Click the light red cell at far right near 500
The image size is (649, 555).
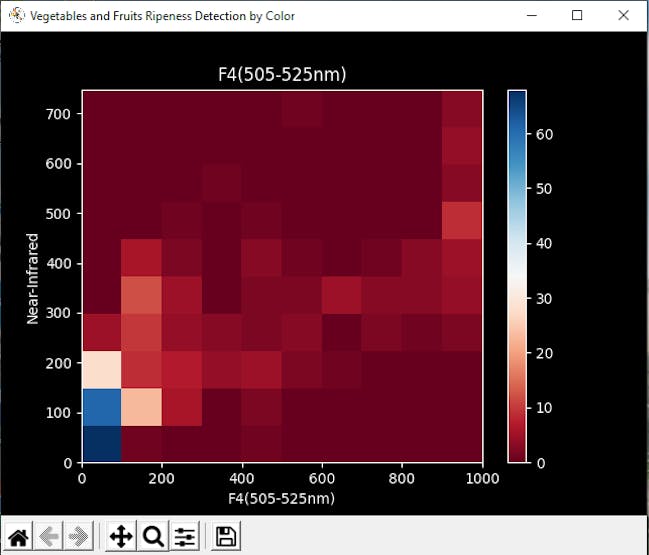462,221
